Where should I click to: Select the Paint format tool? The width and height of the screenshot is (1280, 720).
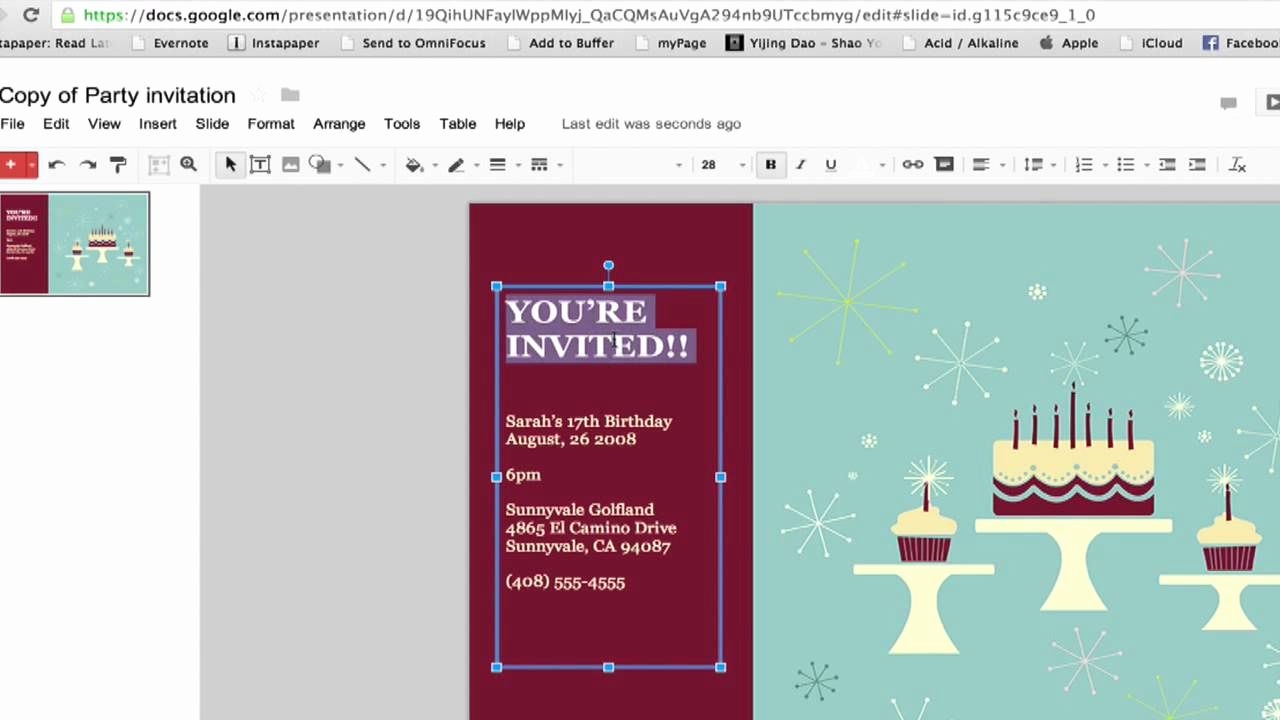[118, 164]
